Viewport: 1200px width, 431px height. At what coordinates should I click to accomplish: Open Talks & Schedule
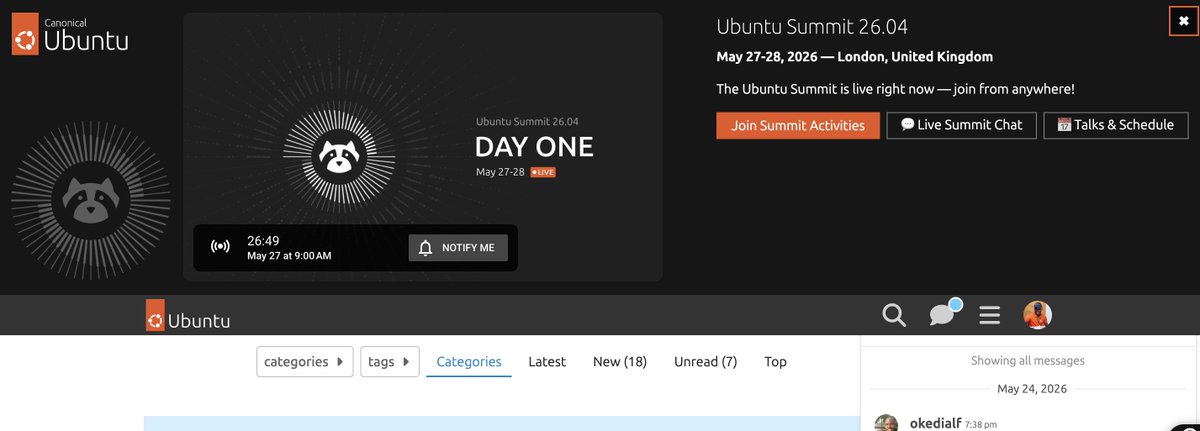pyautogui.click(x=1116, y=125)
